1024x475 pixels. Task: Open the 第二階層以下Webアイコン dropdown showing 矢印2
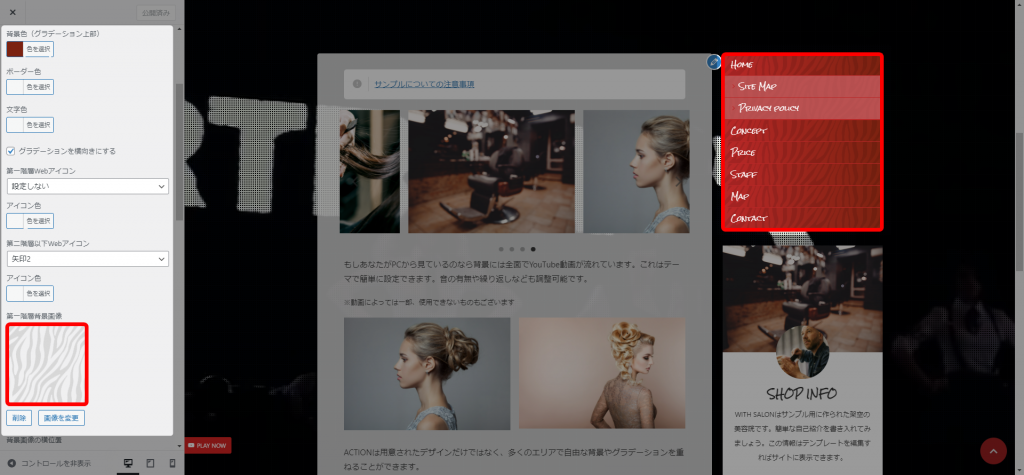click(87, 259)
